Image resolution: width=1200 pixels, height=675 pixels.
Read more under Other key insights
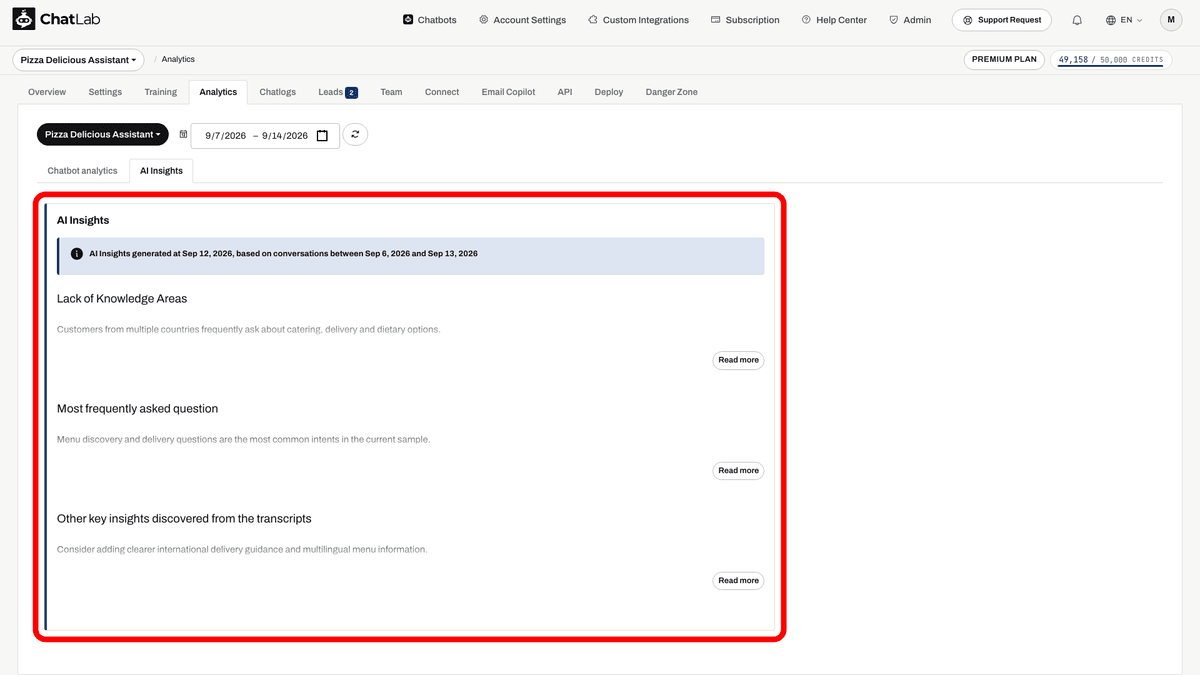[738, 580]
